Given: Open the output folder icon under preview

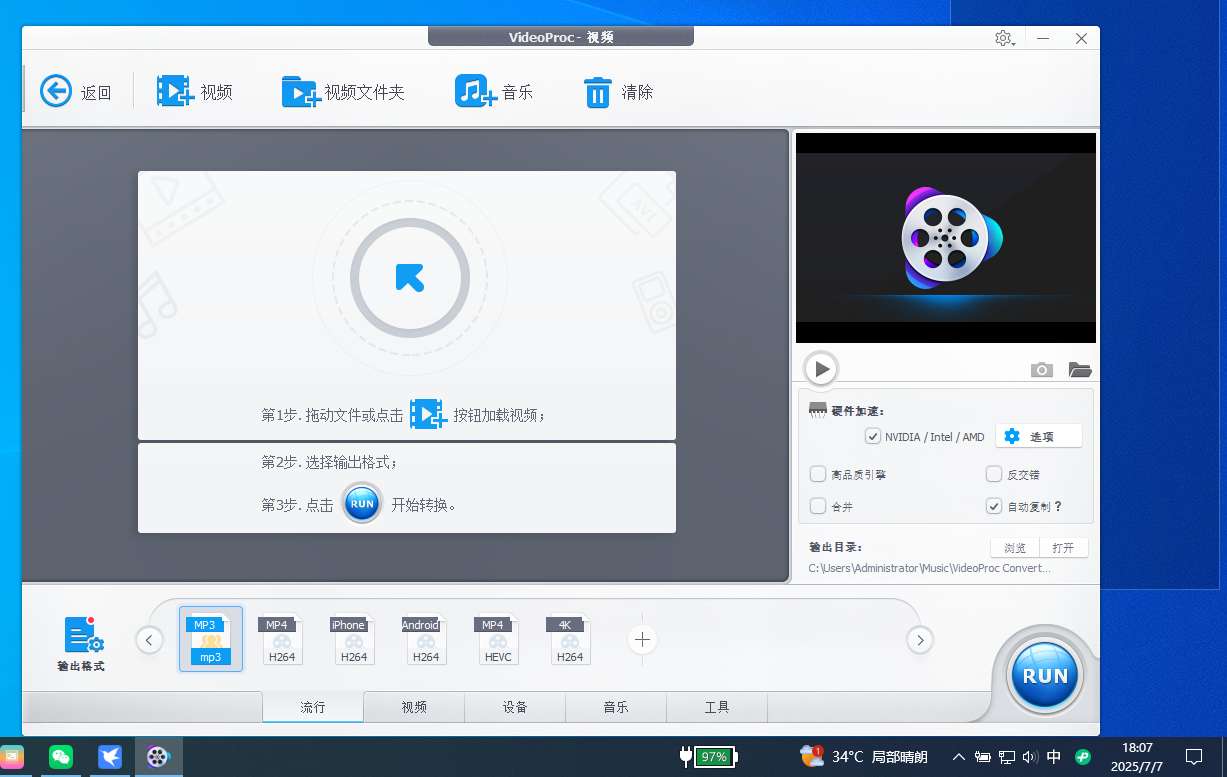Looking at the screenshot, I should point(1080,370).
